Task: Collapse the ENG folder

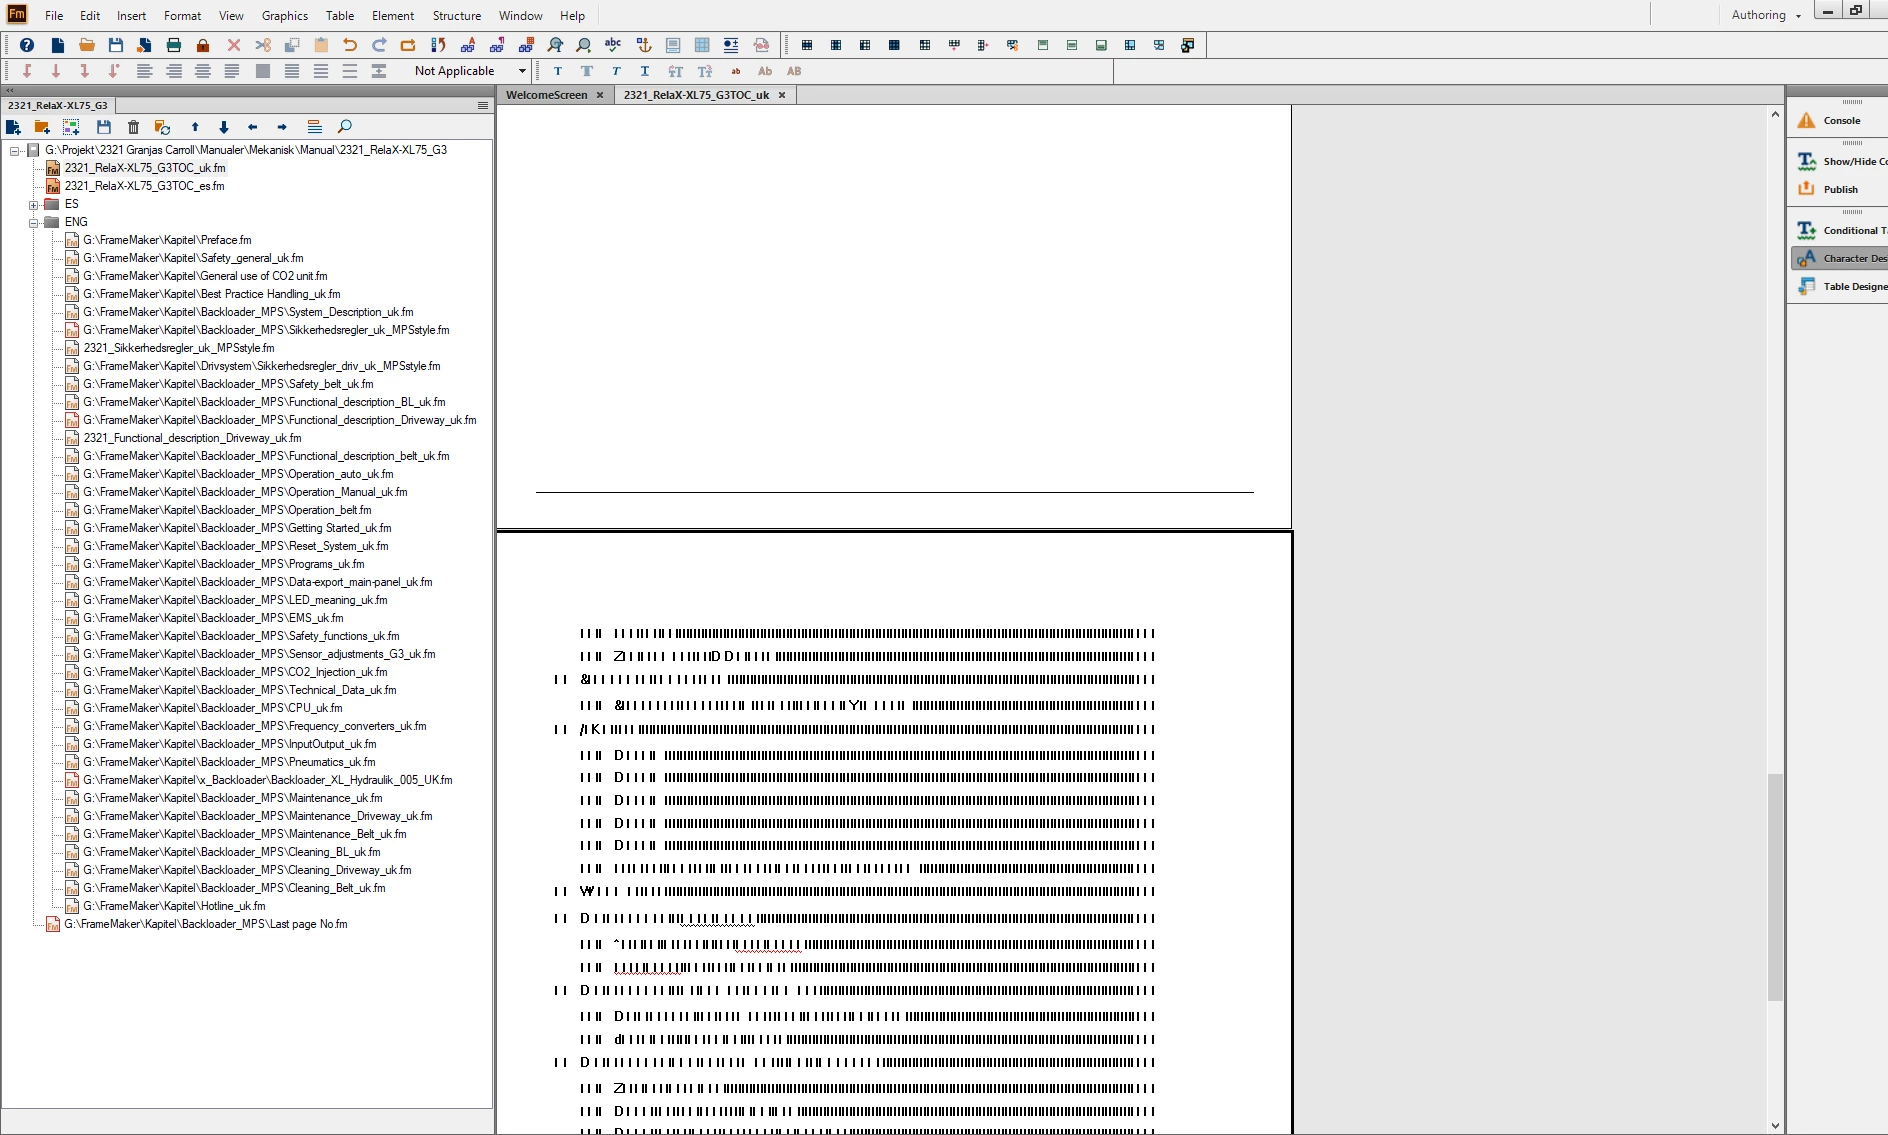Action: click(34, 222)
